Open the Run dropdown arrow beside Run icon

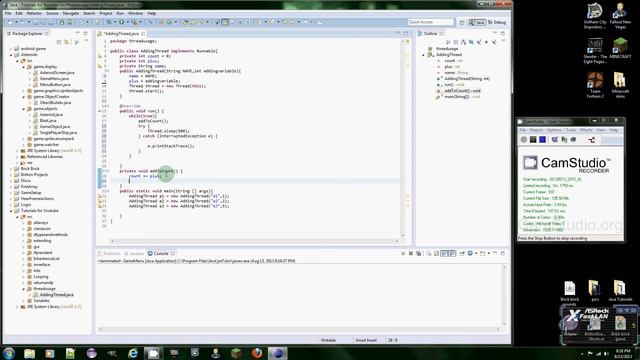pyautogui.click(x=127, y=22)
